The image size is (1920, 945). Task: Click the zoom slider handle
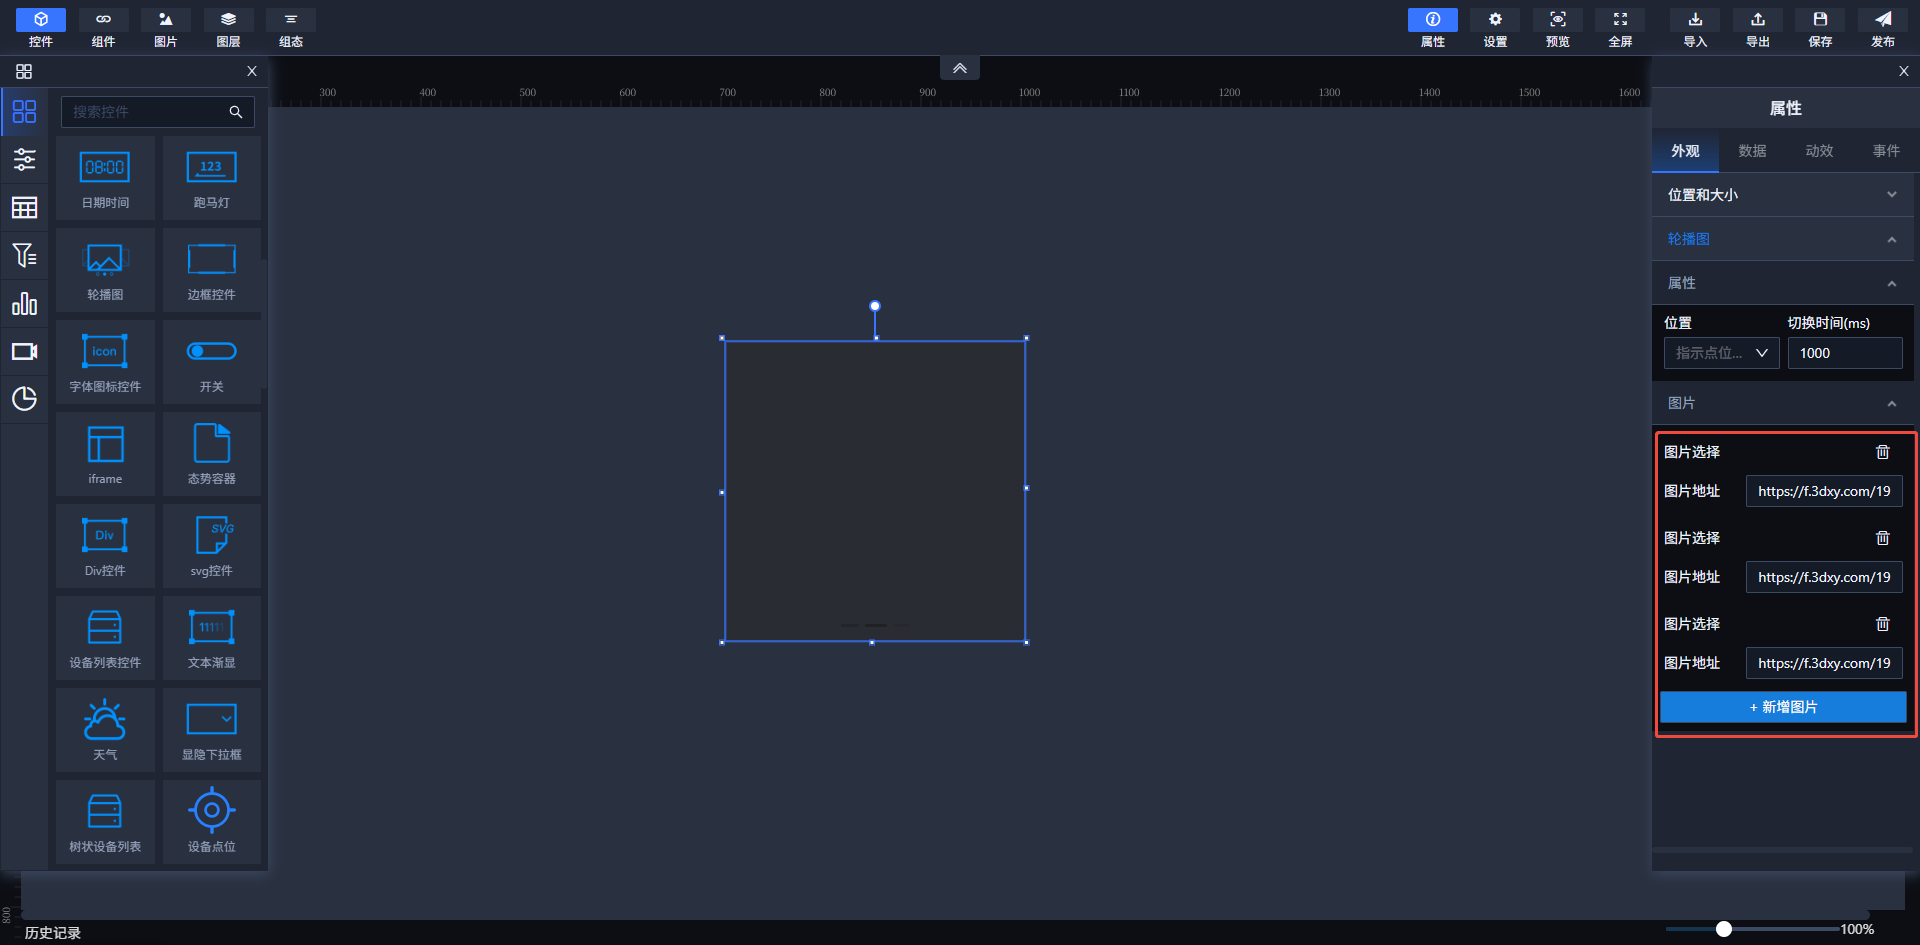pos(1724,929)
